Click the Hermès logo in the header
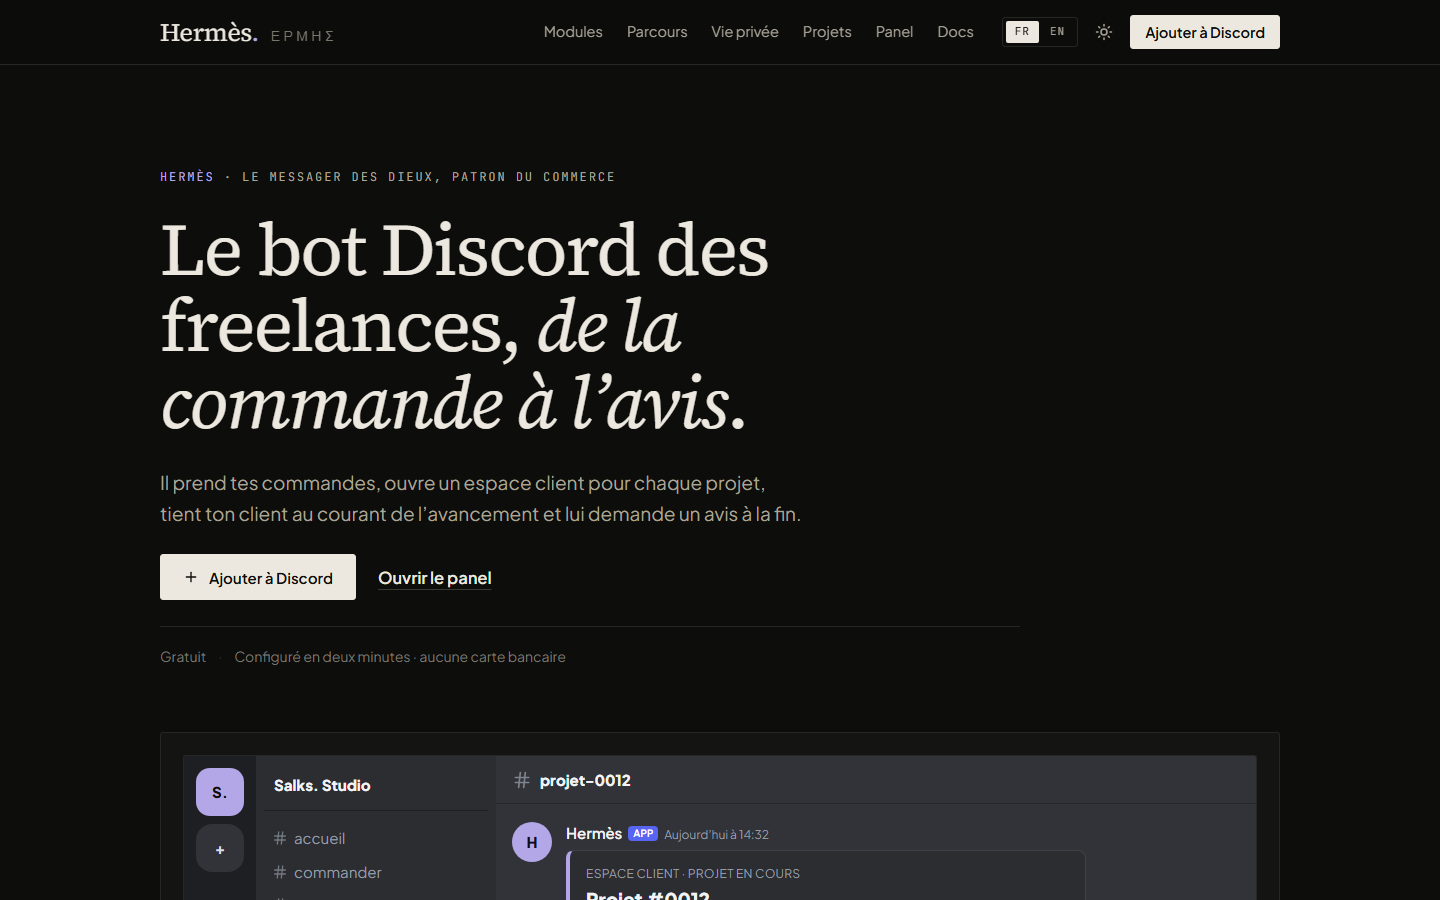Screen dimensions: 1440x900 [x=209, y=32]
